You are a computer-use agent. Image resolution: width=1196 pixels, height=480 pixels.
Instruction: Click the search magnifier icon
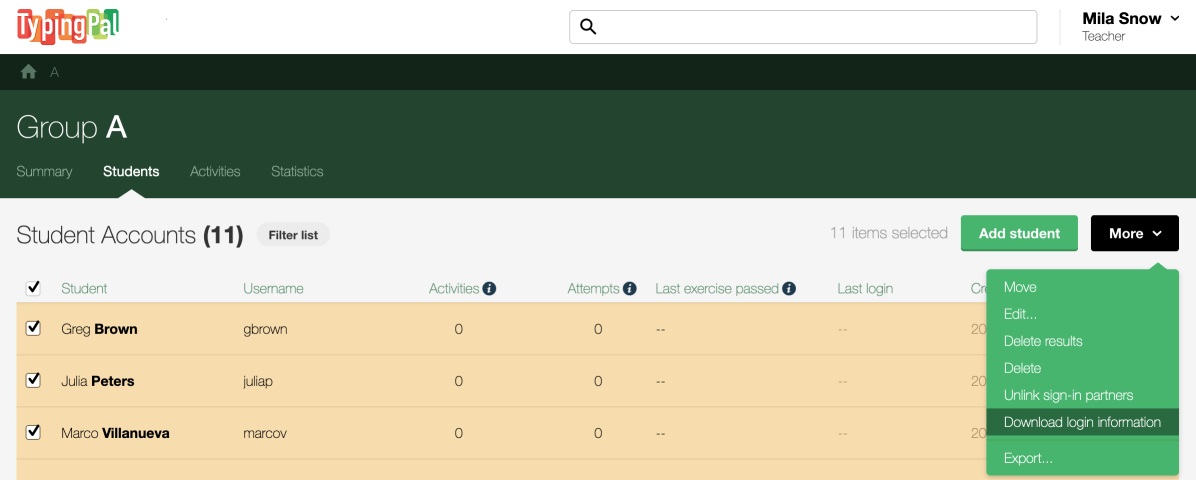pos(588,27)
